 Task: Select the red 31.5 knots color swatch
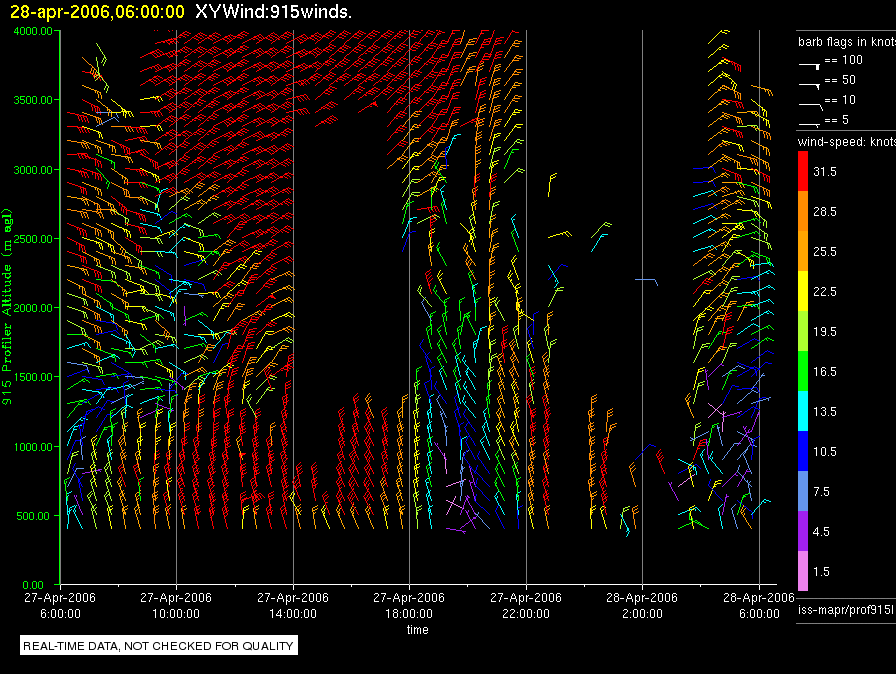[803, 170]
